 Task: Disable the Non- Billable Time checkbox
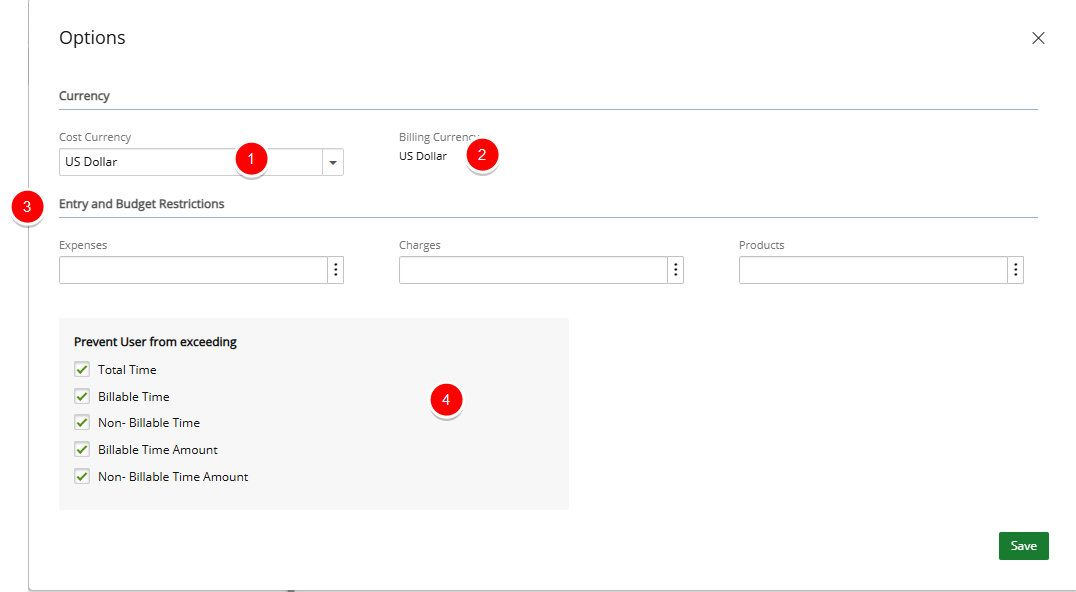82,423
